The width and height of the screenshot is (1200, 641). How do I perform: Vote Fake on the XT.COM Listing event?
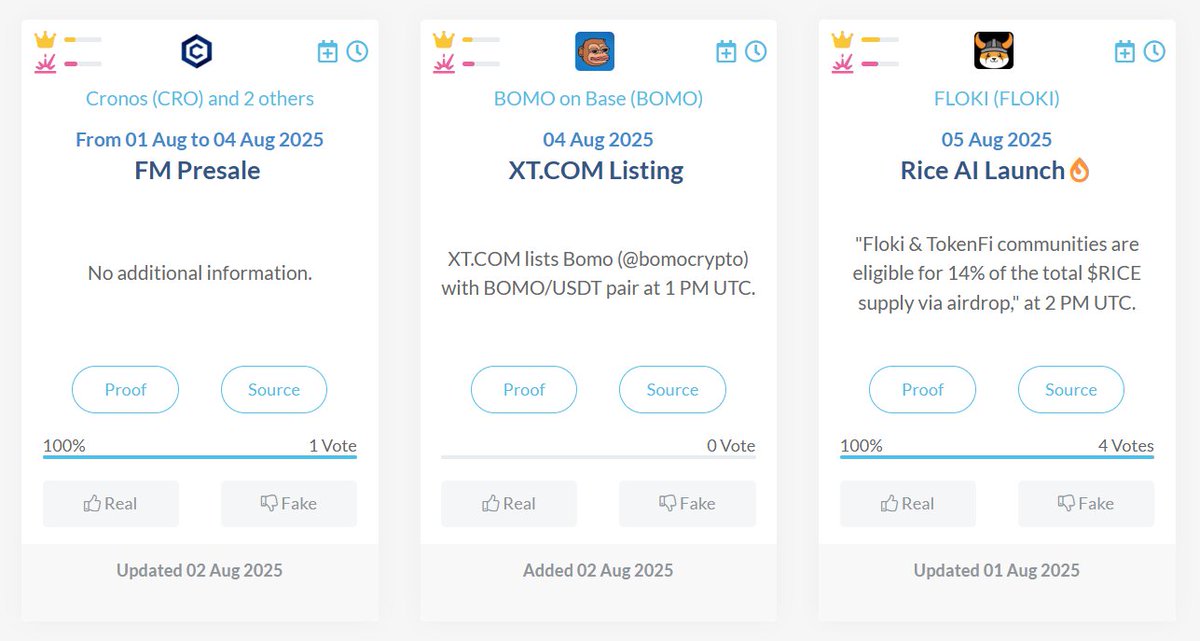point(687,504)
